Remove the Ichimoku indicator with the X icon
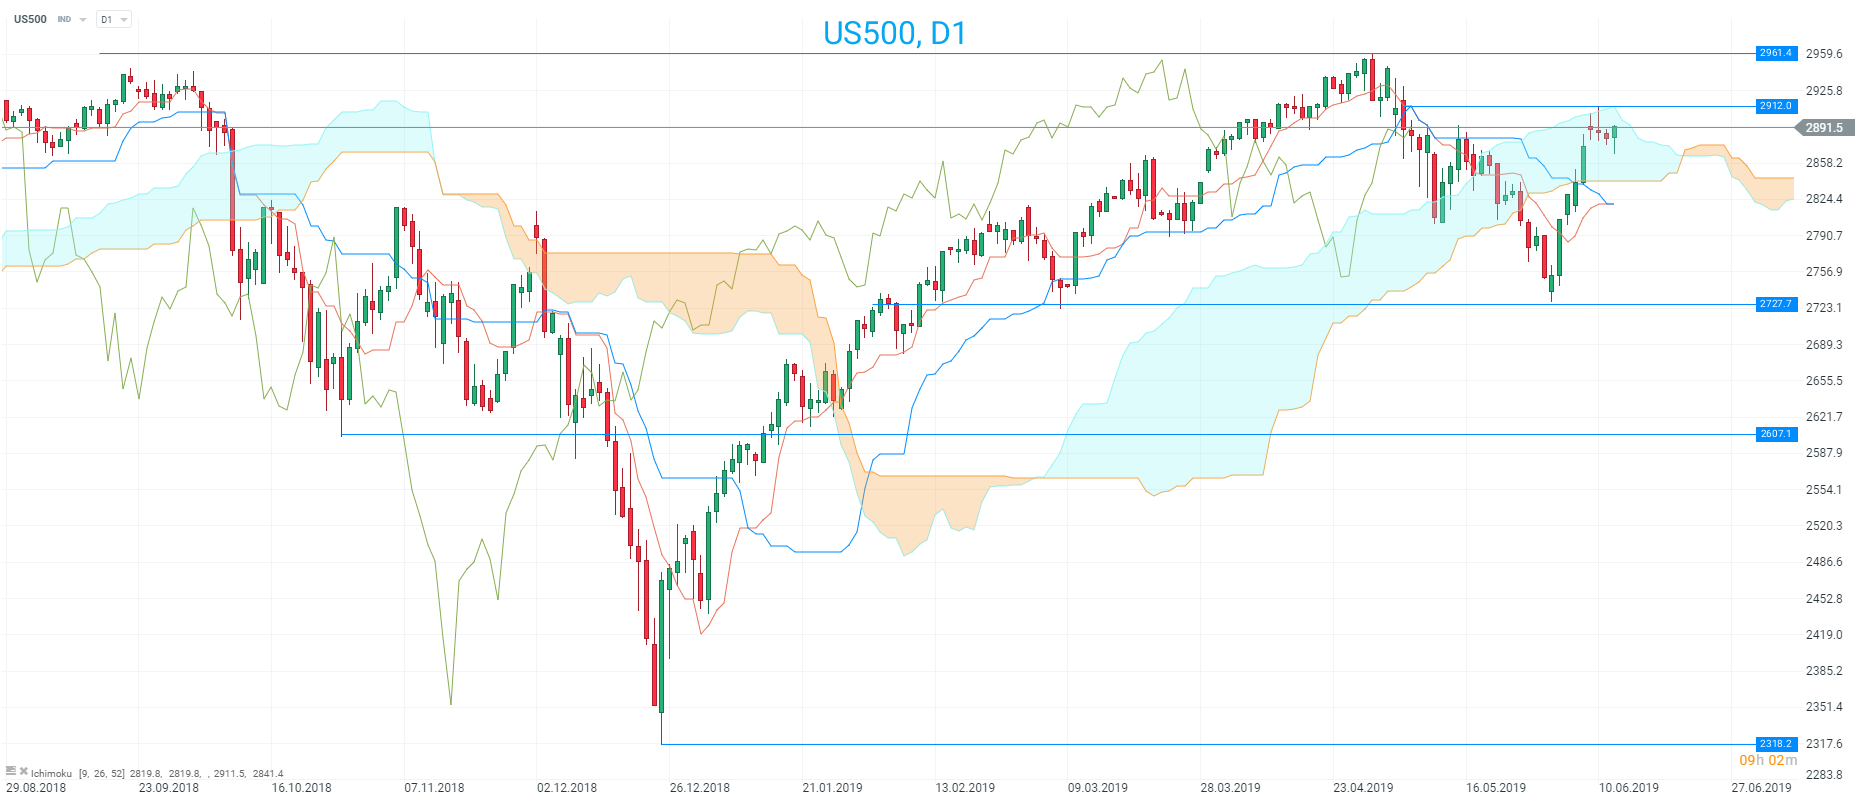The width and height of the screenshot is (1866, 805). click(x=24, y=771)
